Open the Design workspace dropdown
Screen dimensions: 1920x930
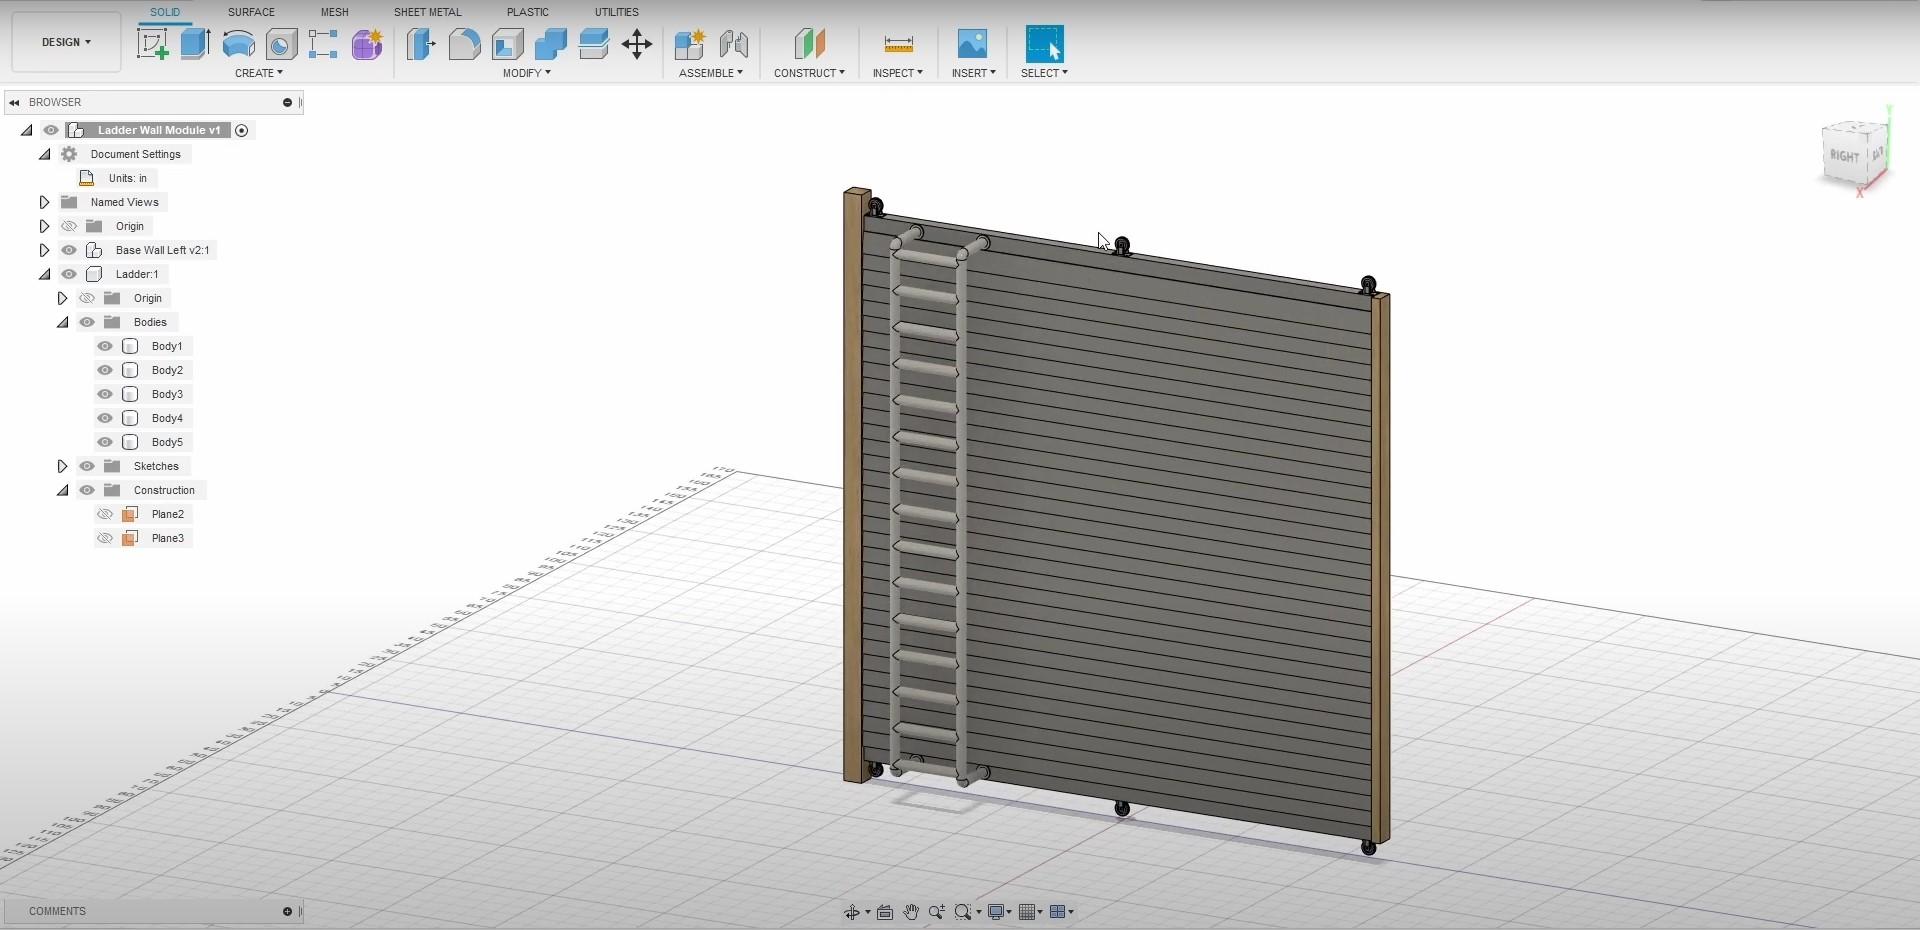[x=66, y=42]
